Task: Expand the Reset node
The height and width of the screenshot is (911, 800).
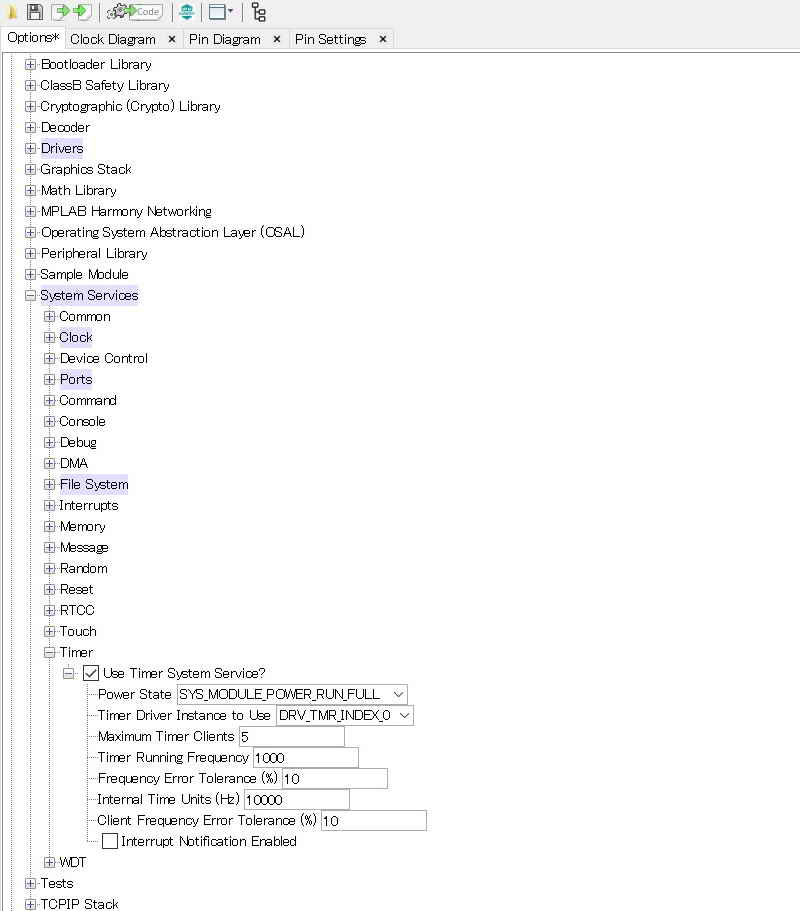Action: (49, 589)
